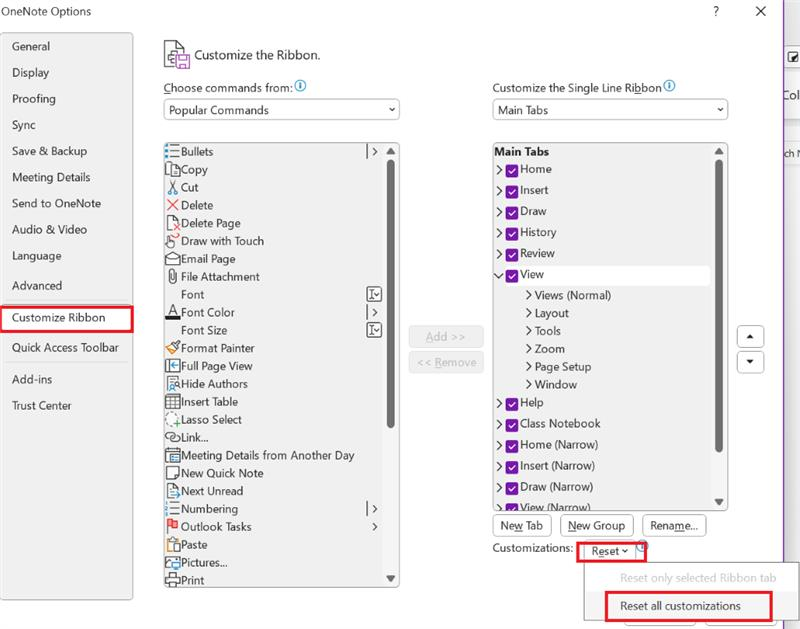
Task: Open info tooltip beside Customize the Single Line Ribbon
Action: pos(669,86)
